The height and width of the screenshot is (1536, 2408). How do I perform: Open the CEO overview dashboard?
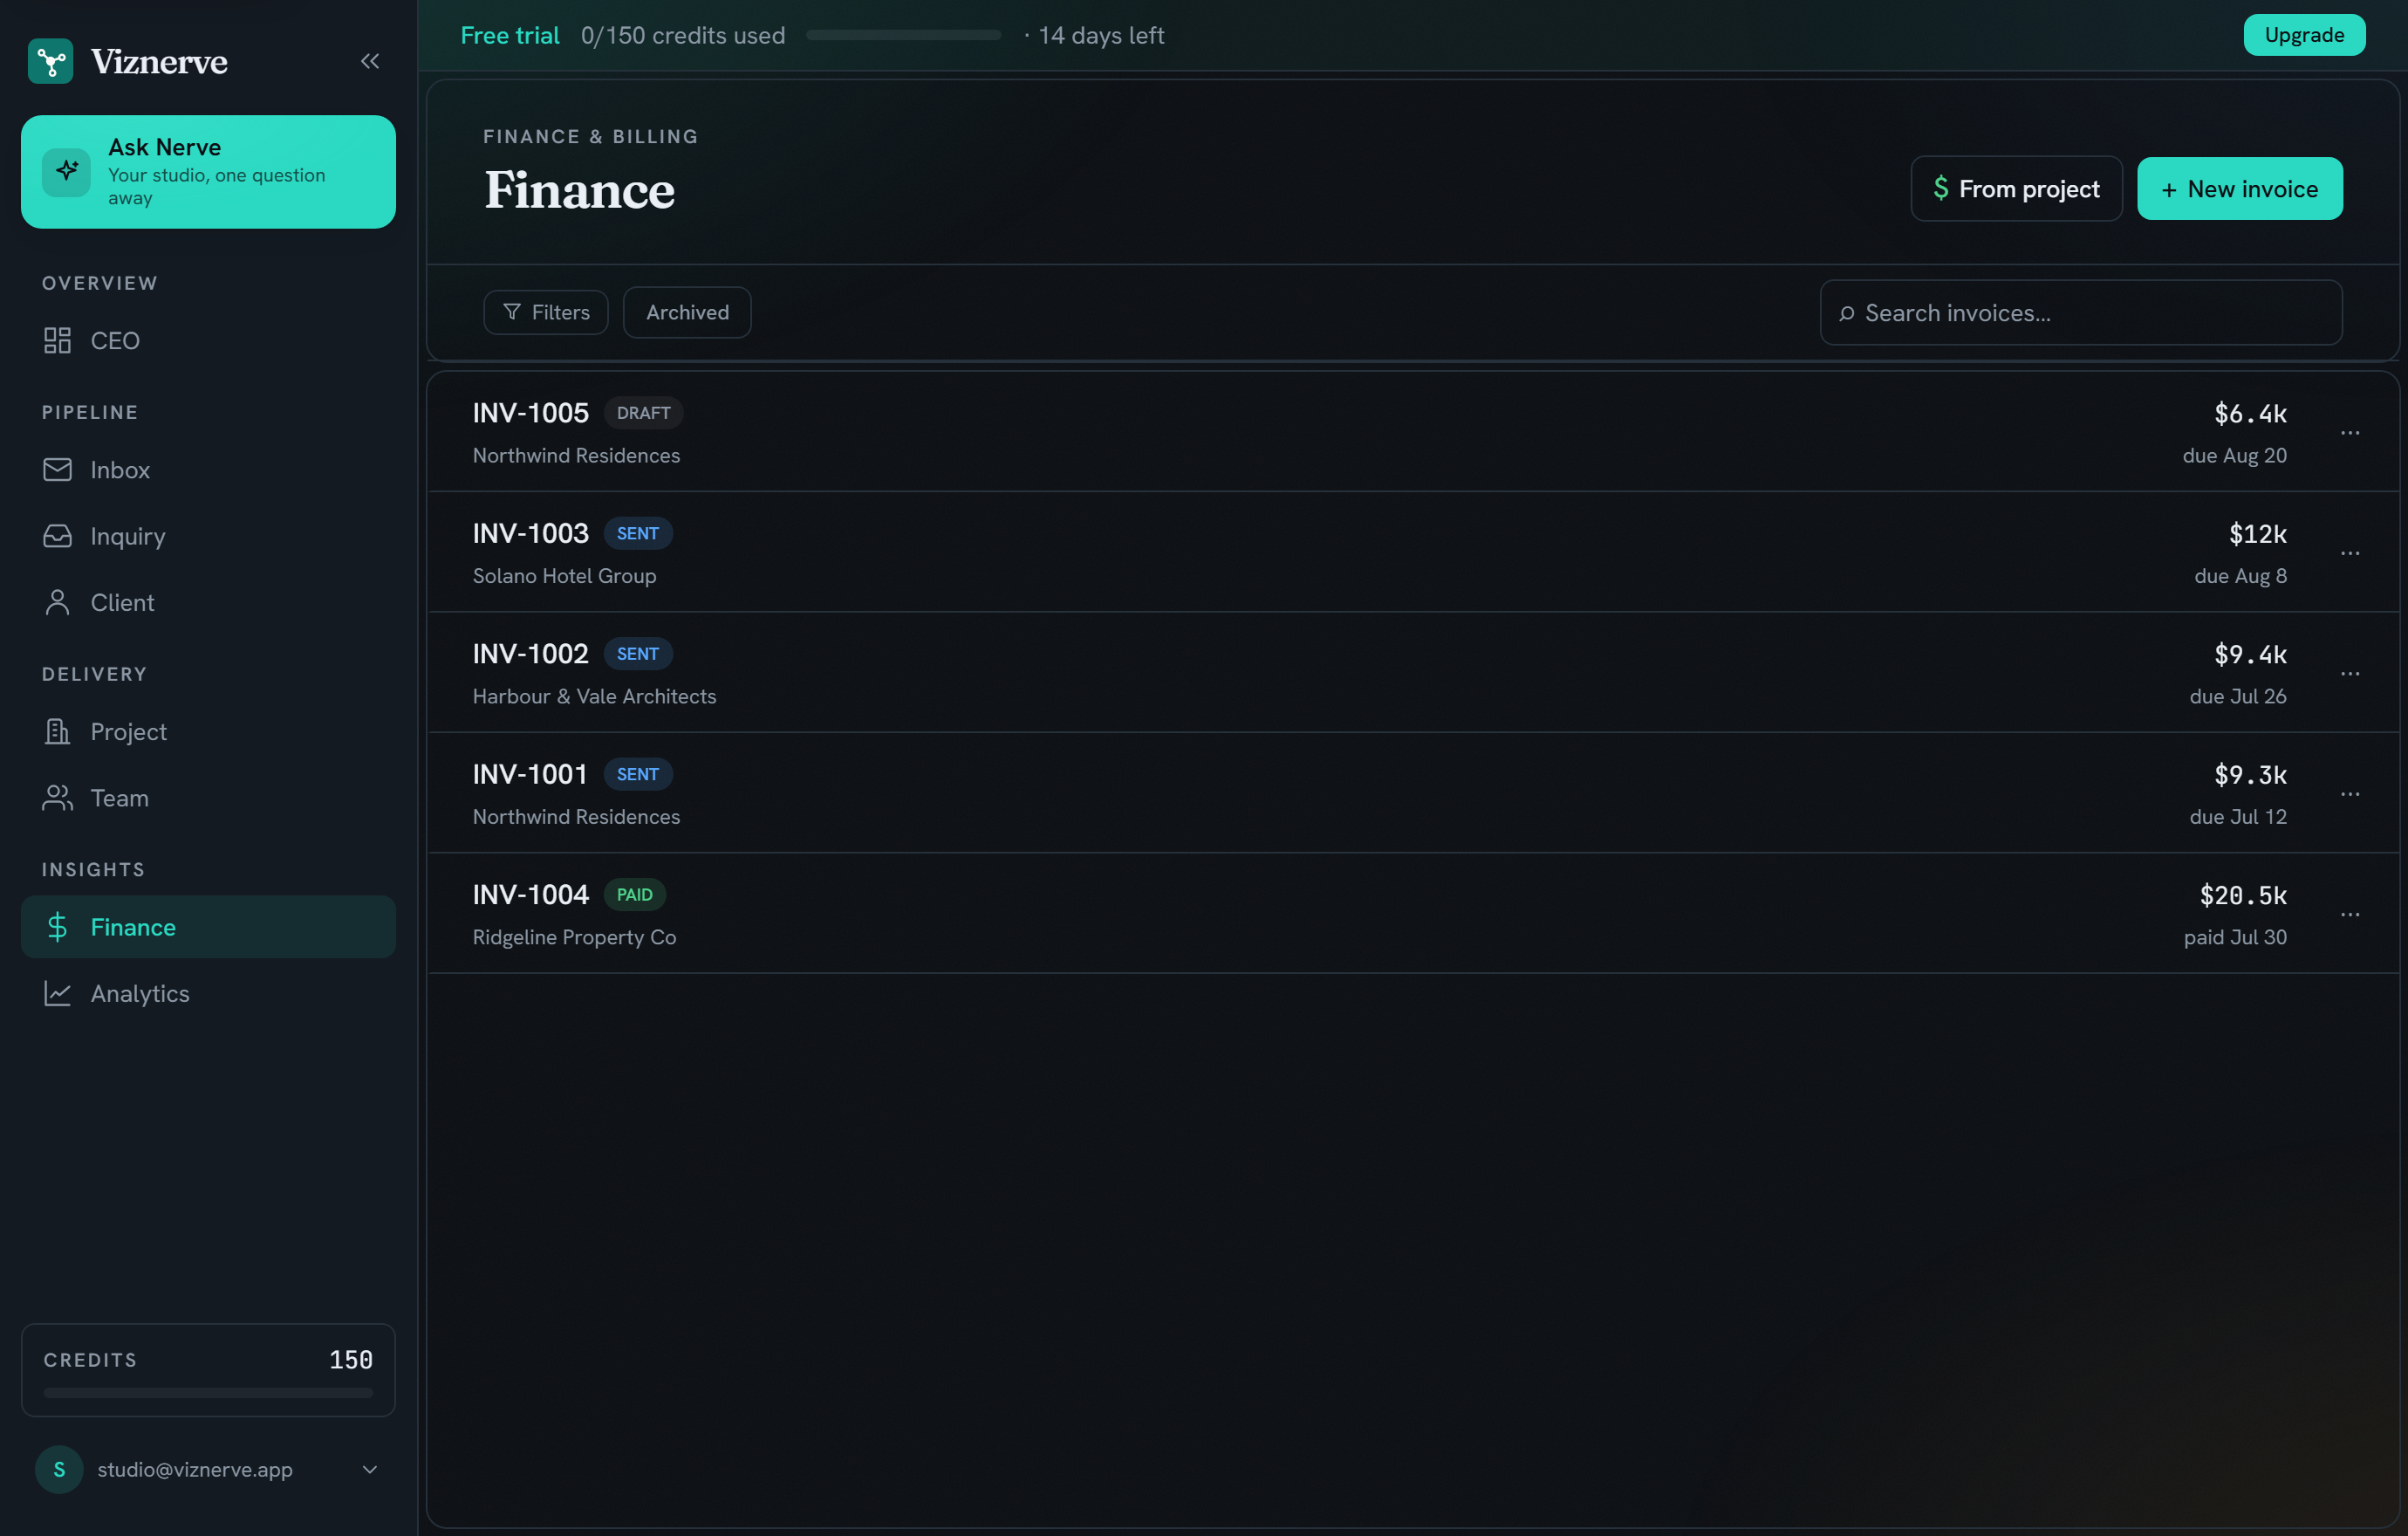(x=208, y=340)
